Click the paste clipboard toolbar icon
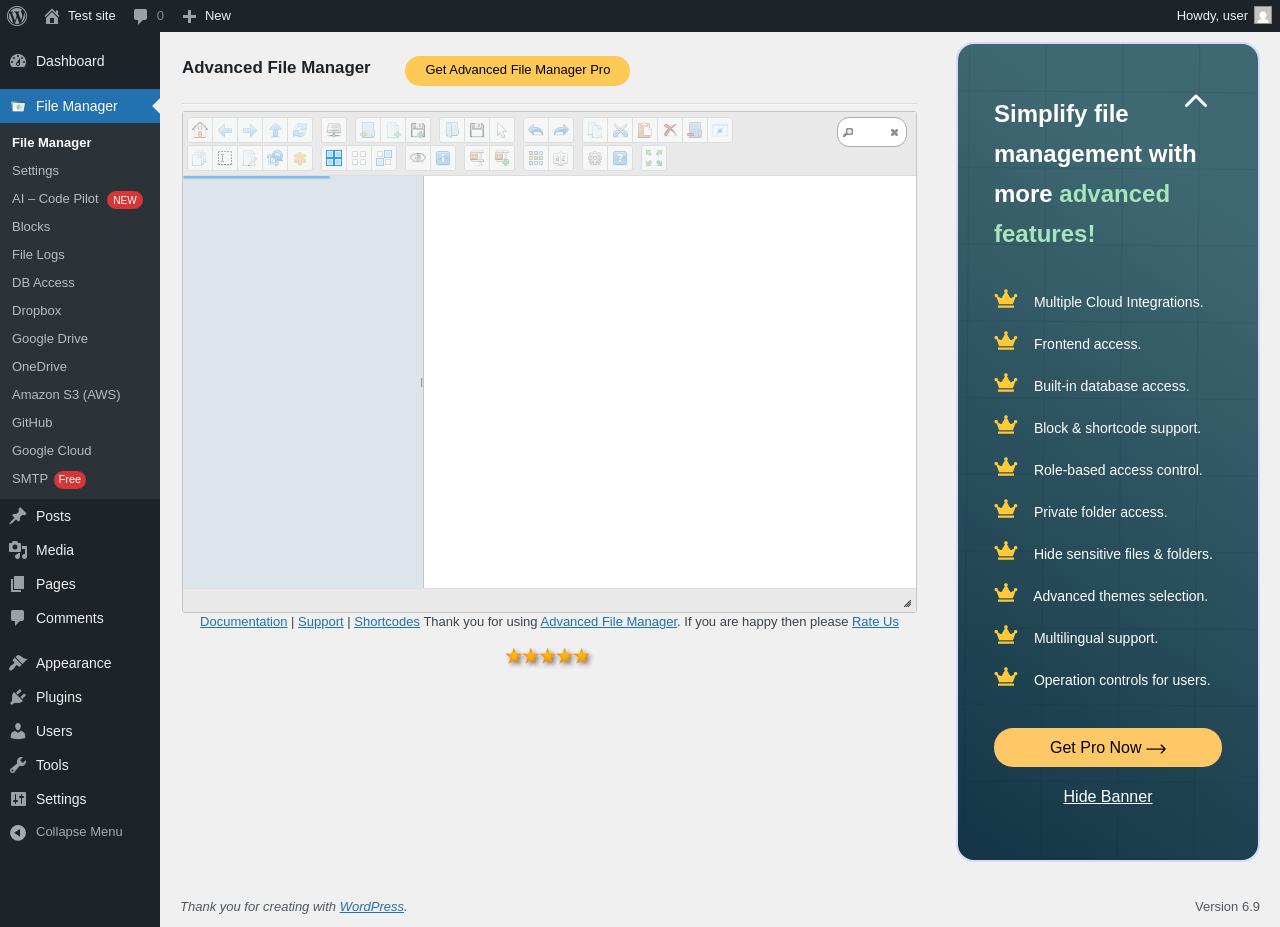The width and height of the screenshot is (1280, 927). point(645,130)
